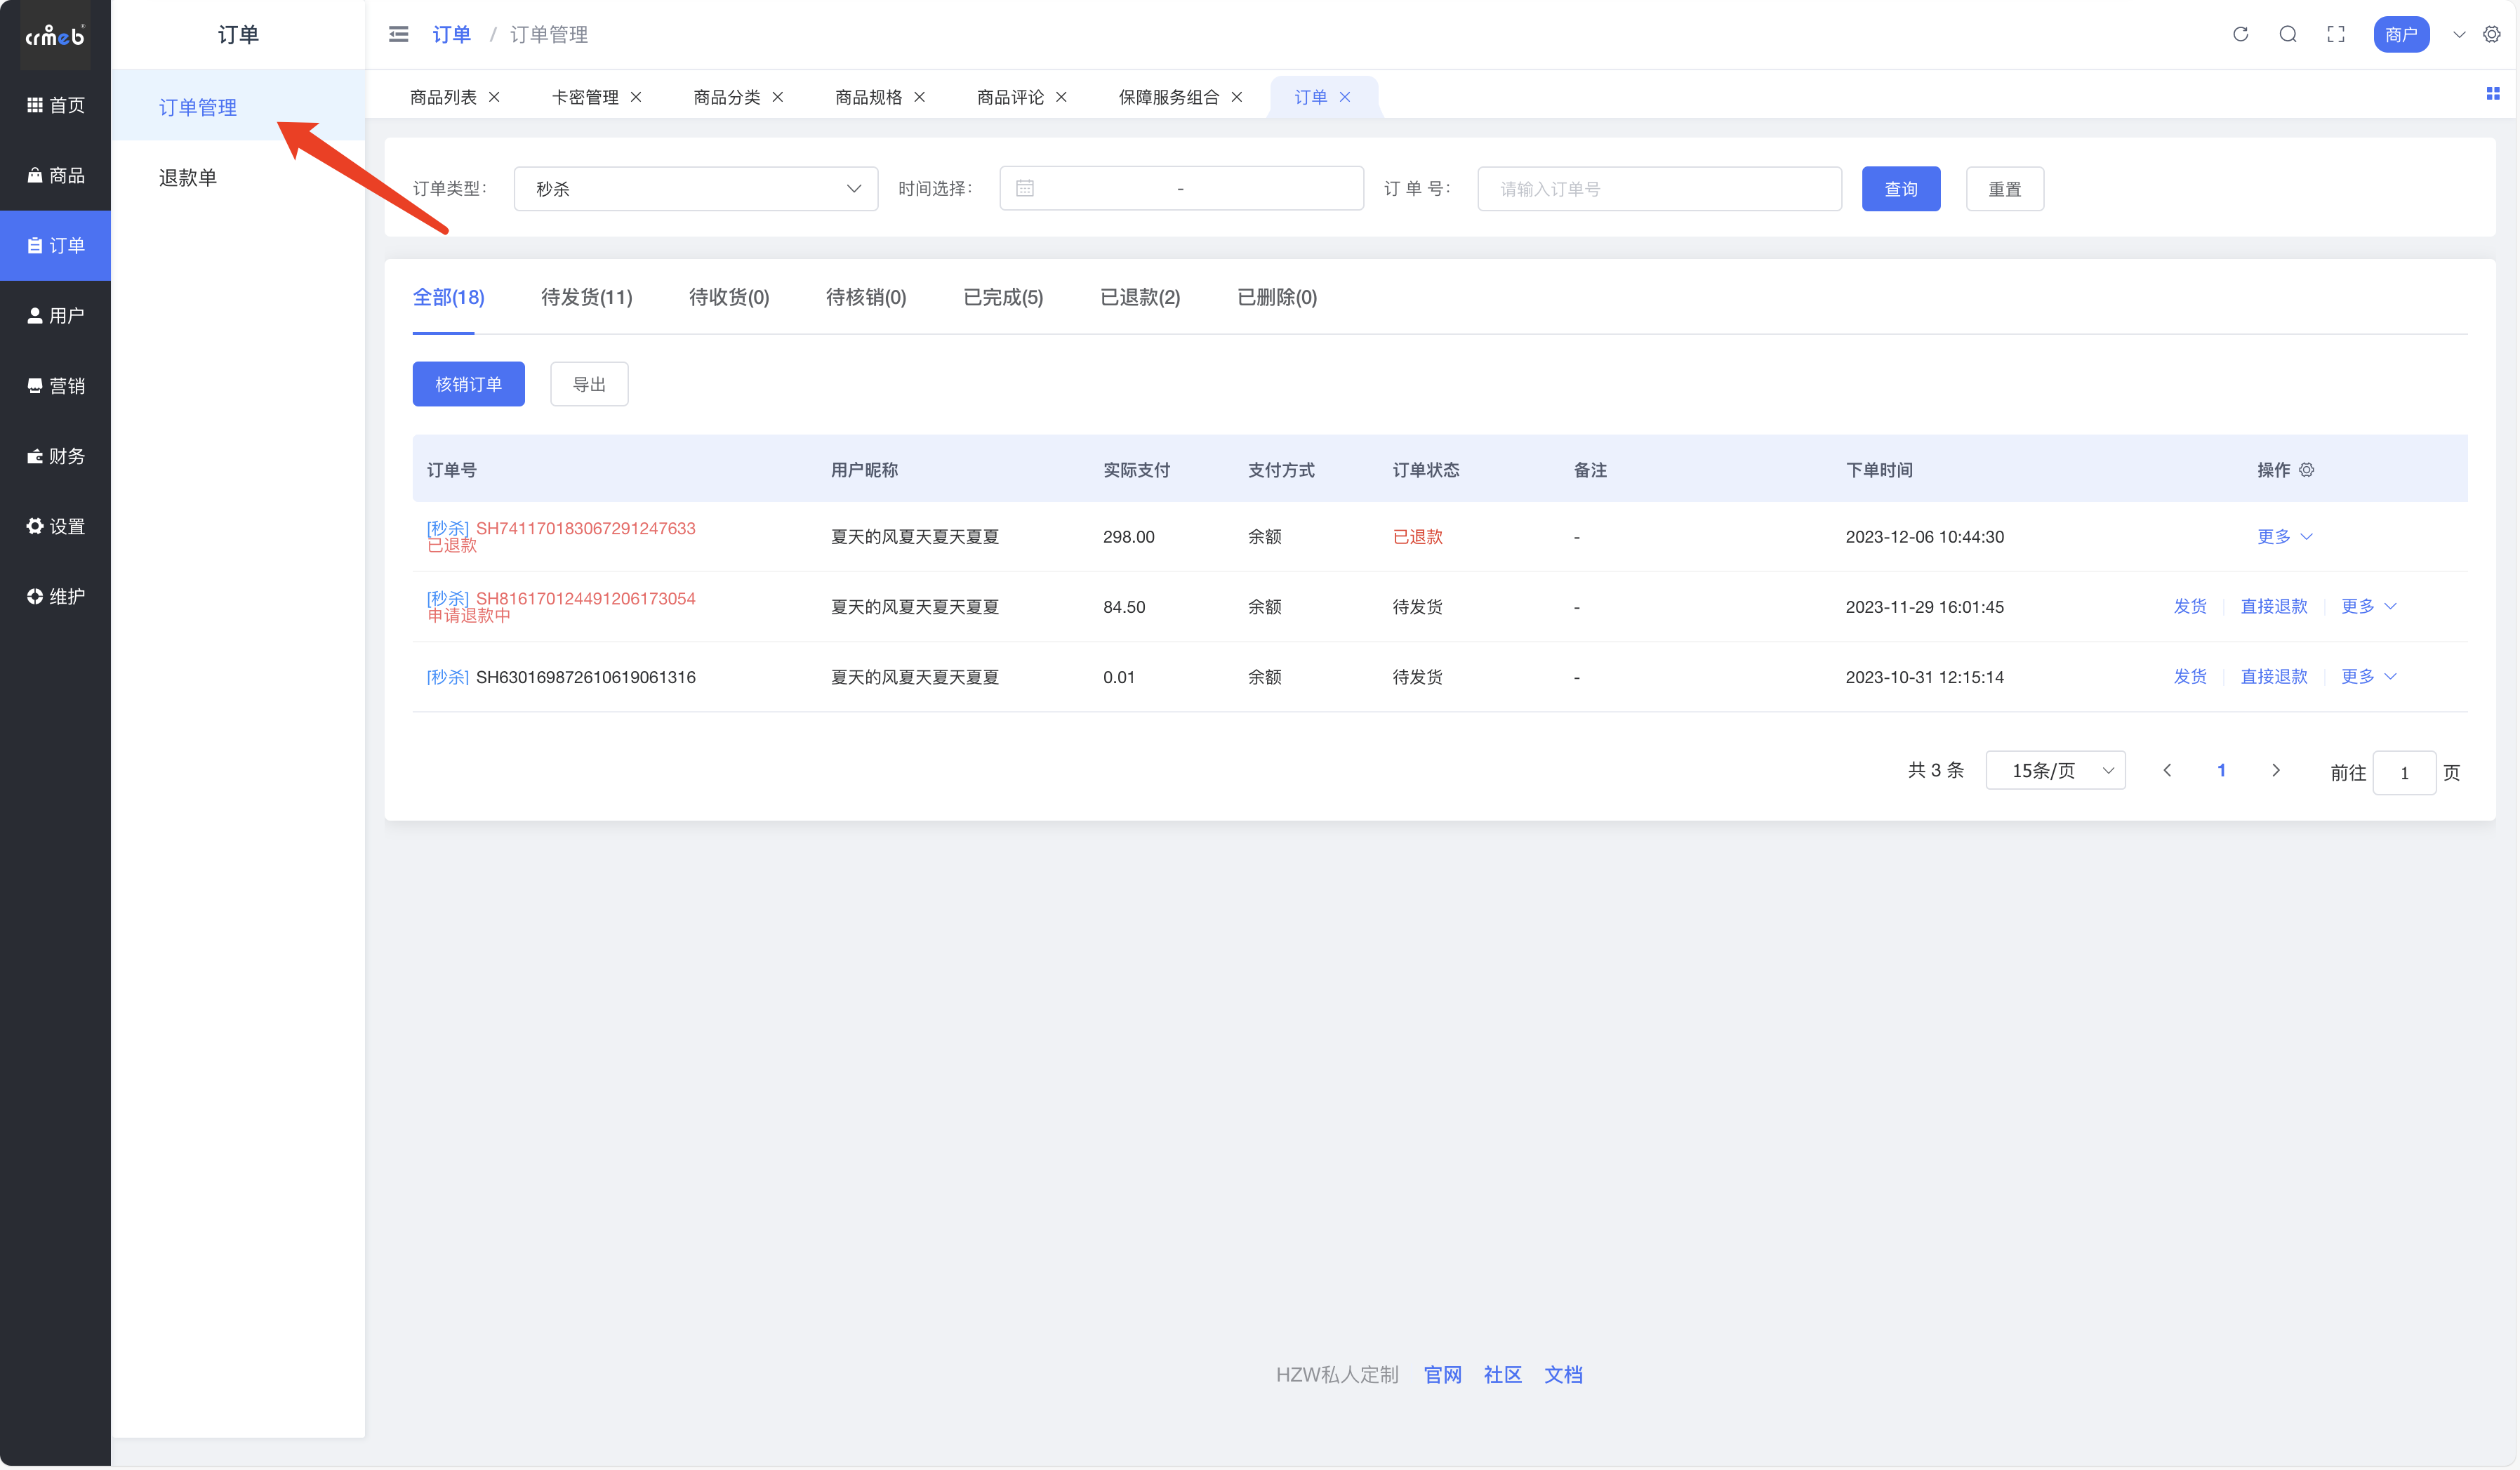This screenshot has width=2520, height=1470.
Task: Focus the 前往 page number input
Action: [x=2404, y=772]
